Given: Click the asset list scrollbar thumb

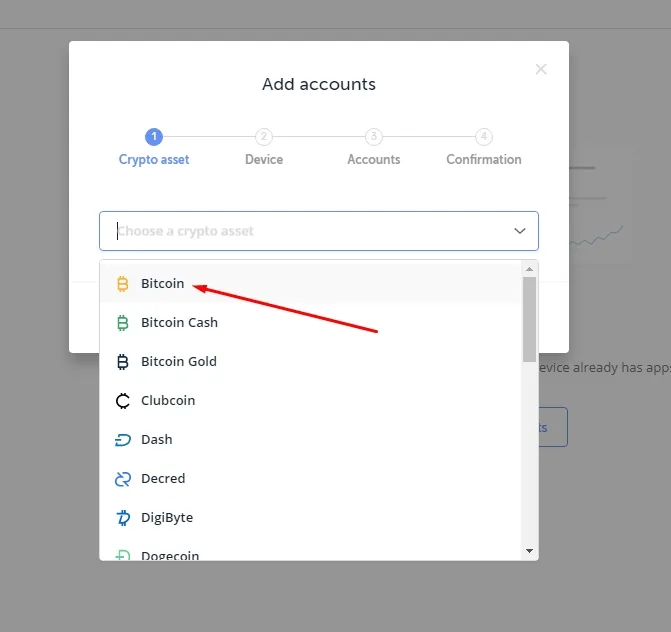Looking at the screenshot, I should pyautogui.click(x=529, y=319).
